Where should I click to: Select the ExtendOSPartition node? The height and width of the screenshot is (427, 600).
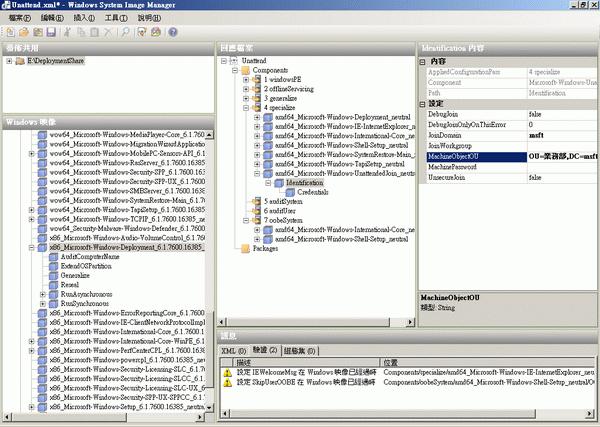(x=86, y=266)
